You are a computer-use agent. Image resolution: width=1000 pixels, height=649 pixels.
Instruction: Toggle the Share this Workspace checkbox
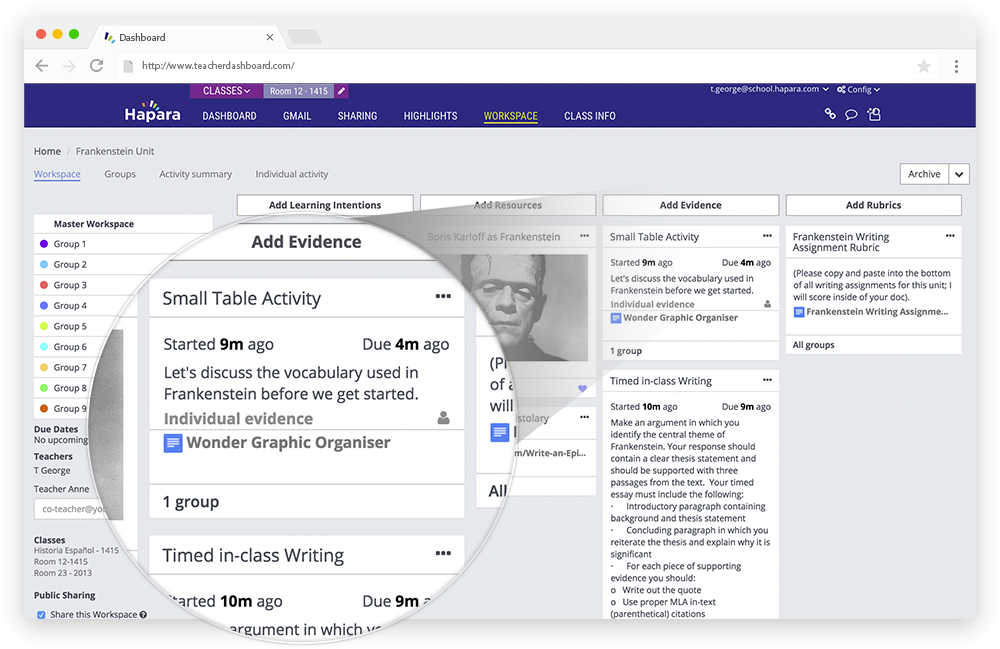click(x=41, y=615)
